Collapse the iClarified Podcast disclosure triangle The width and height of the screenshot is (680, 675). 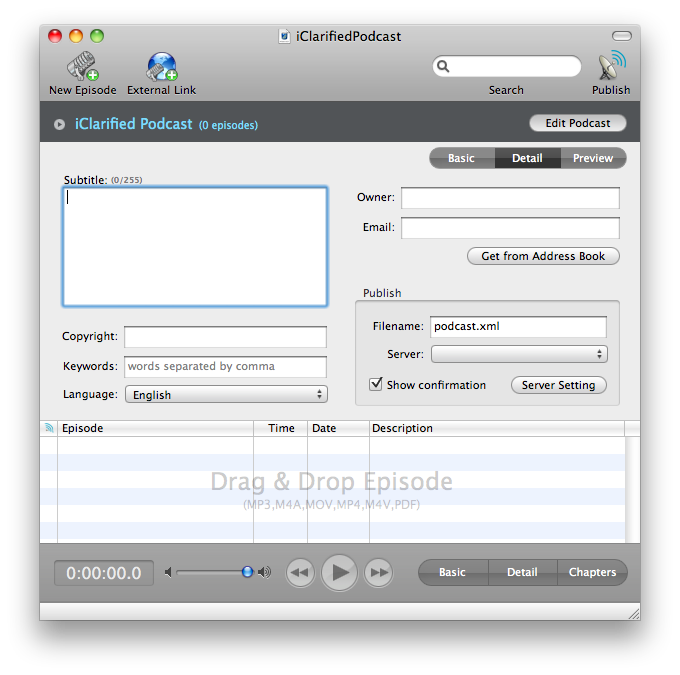tap(60, 125)
